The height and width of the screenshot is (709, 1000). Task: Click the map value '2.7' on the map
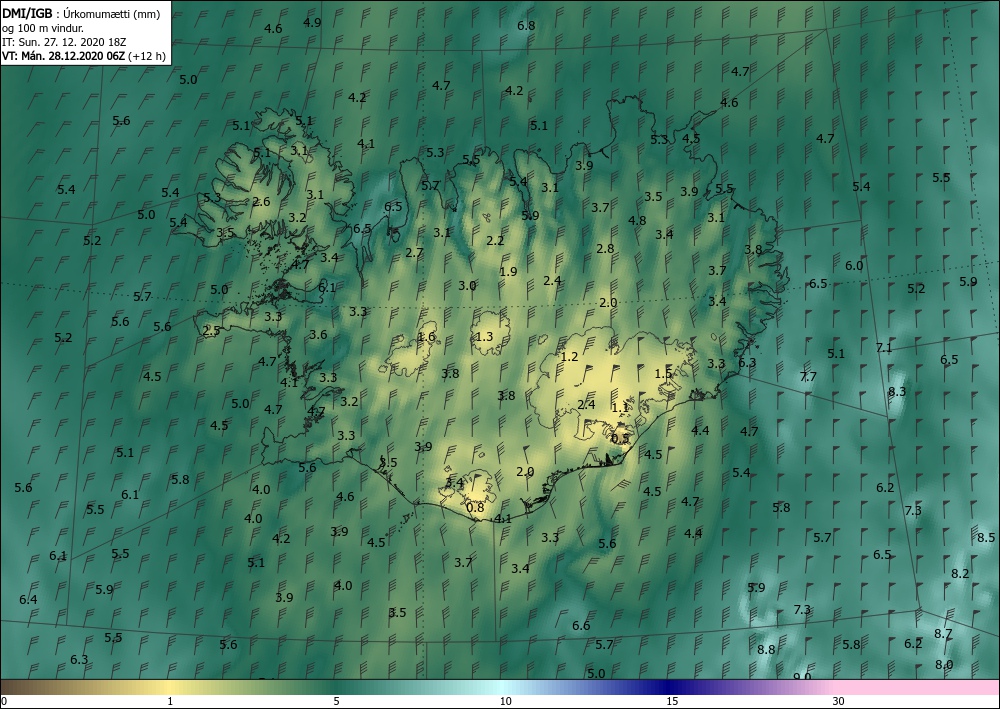[415, 252]
